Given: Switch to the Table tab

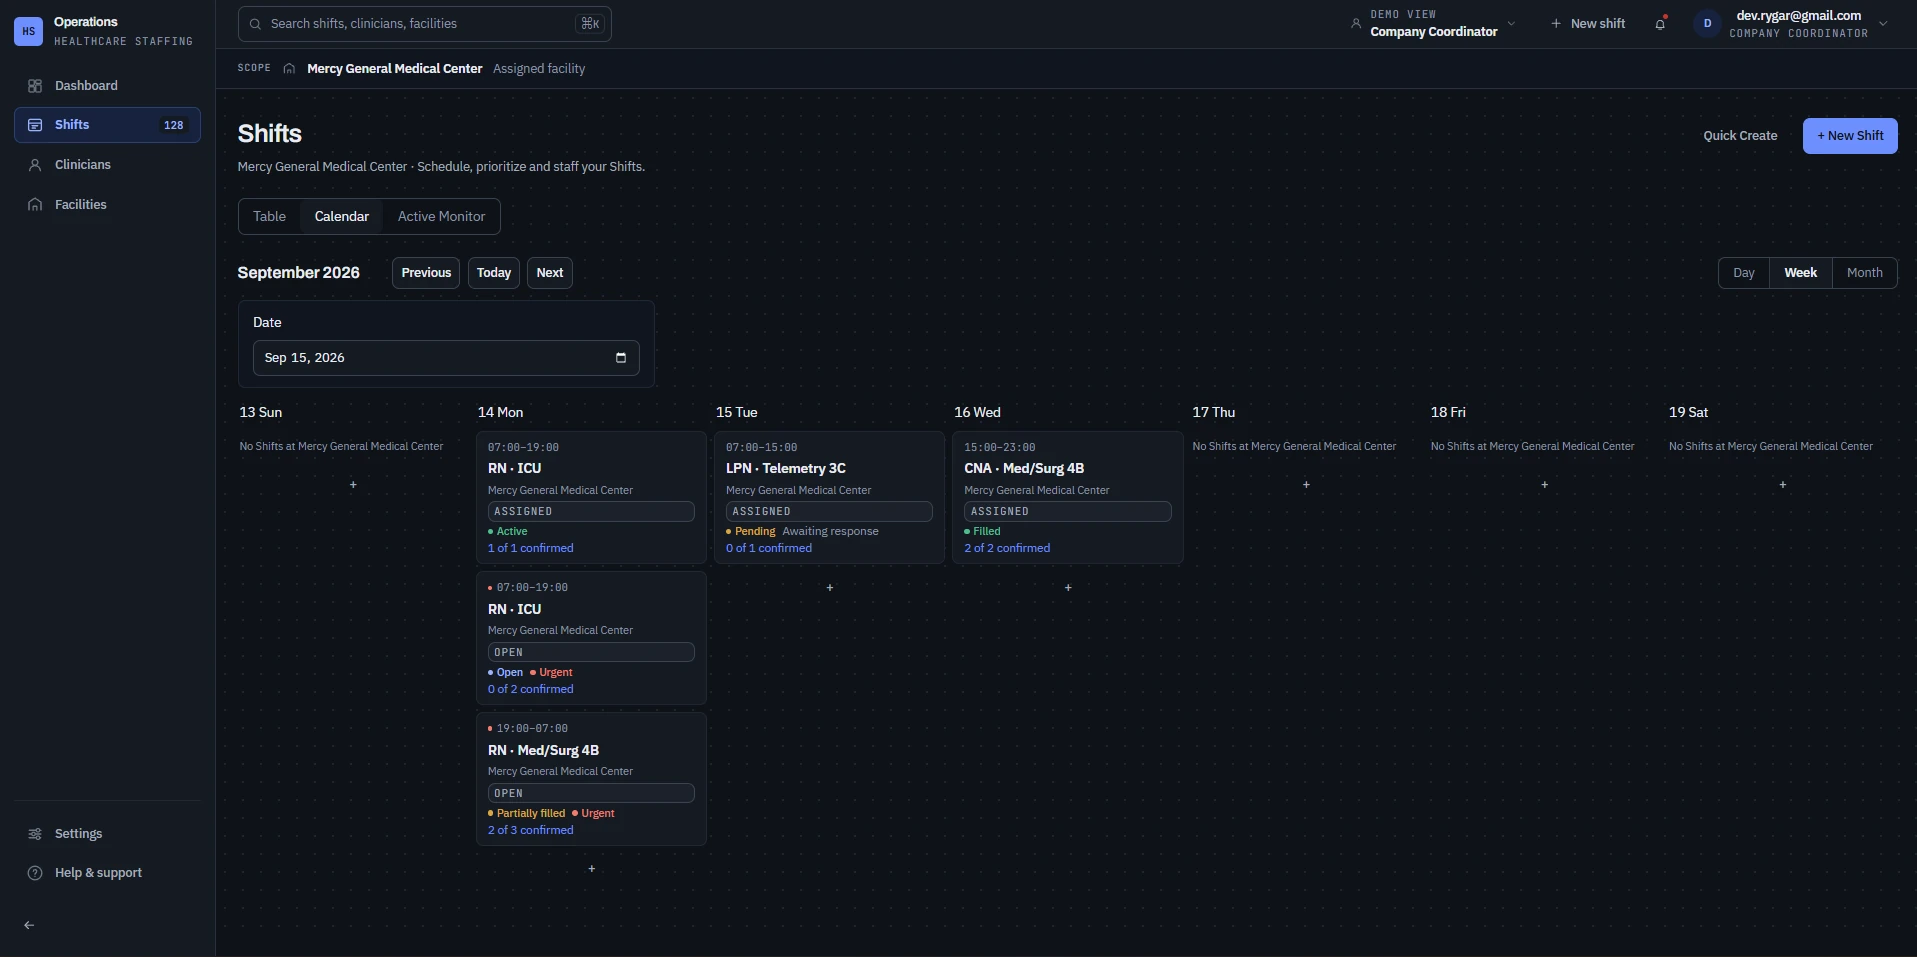Looking at the screenshot, I should point(269,217).
